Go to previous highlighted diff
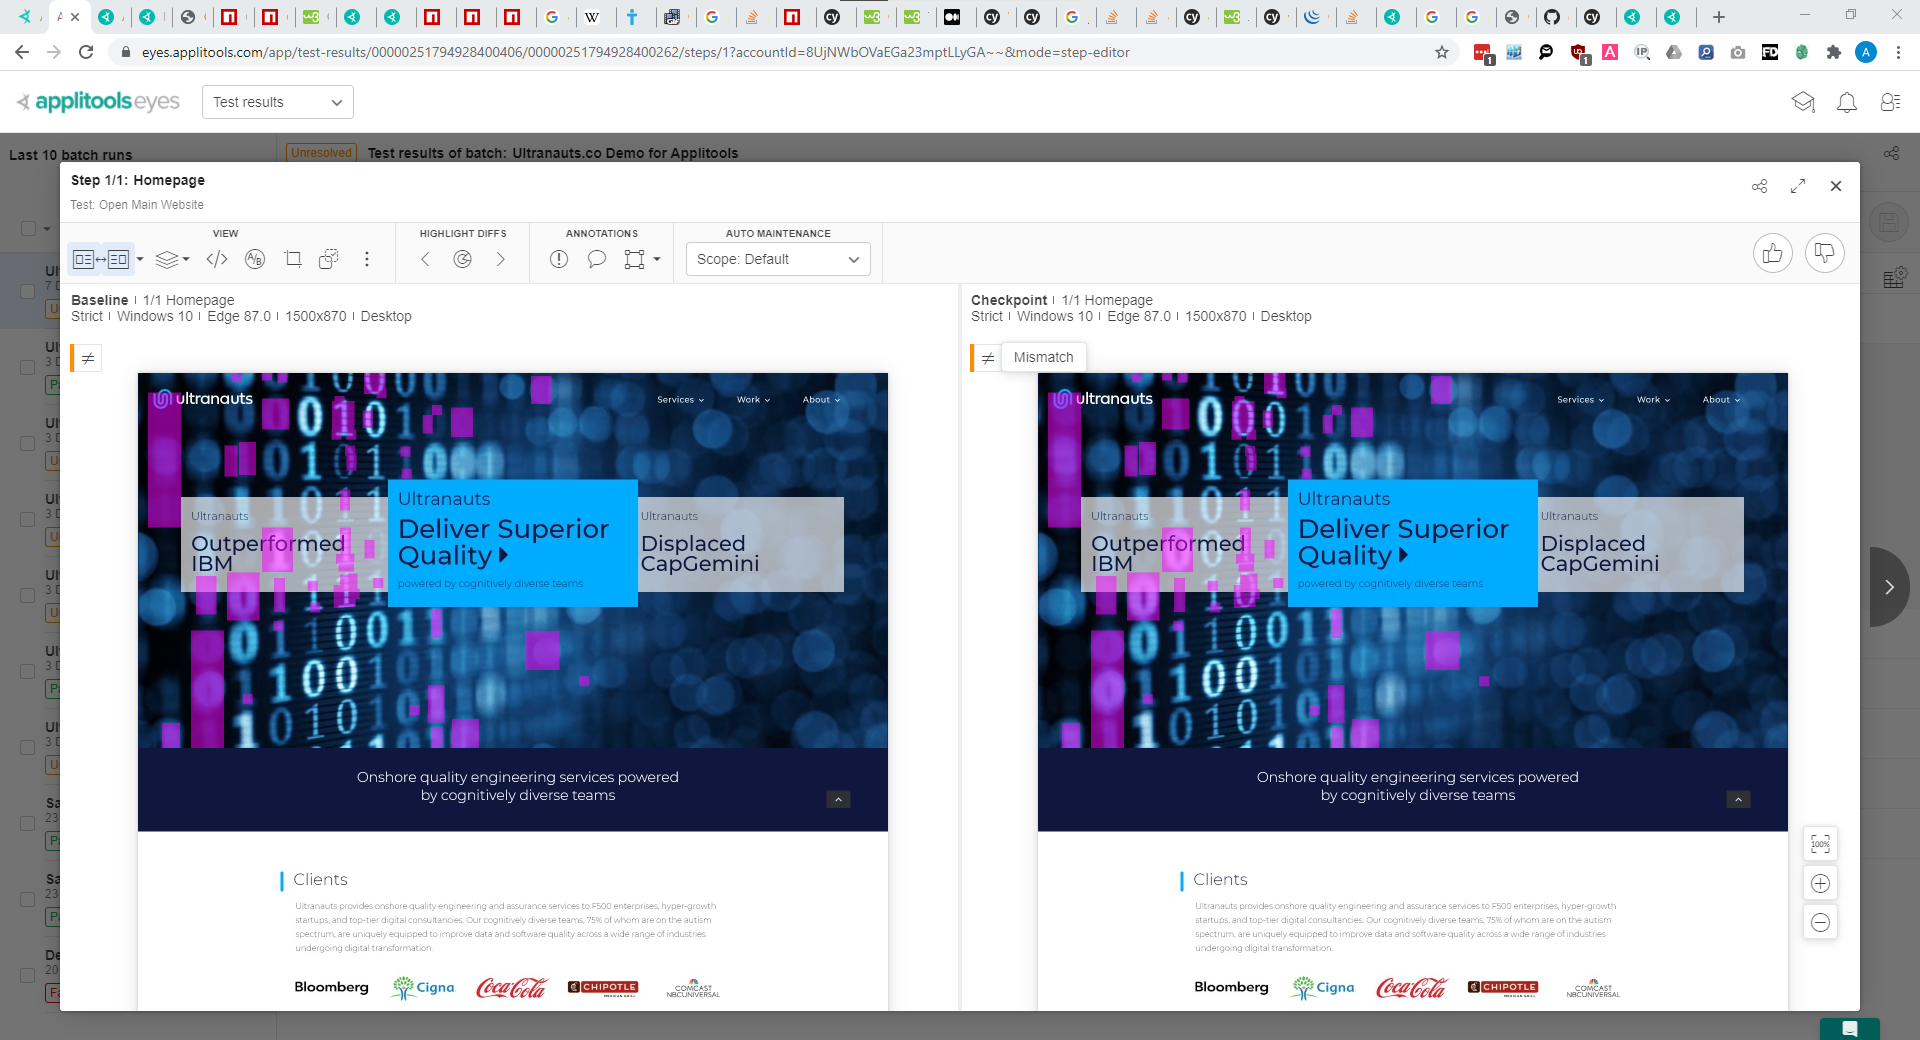Image resolution: width=1920 pixels, height=1040 pixels. click(425, 260)
